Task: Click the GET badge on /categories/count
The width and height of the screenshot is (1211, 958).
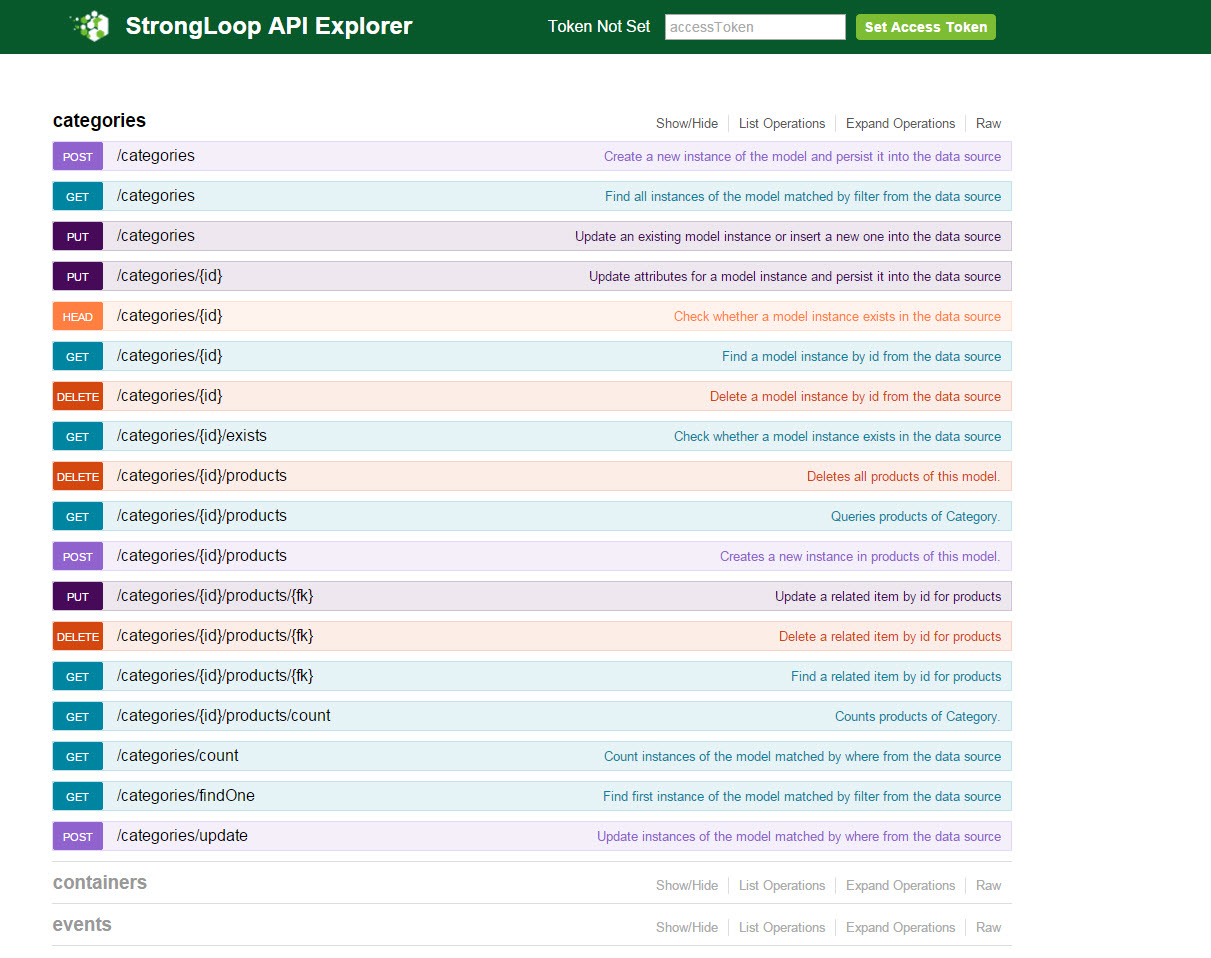Action: [77, 756]
